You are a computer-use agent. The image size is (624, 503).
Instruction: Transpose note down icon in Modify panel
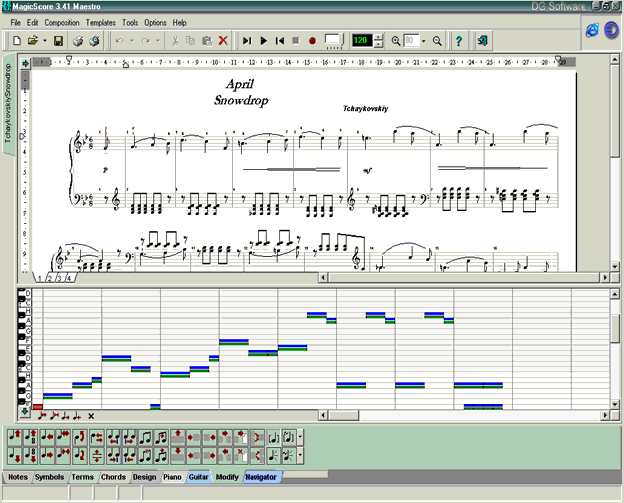(15, 455)
